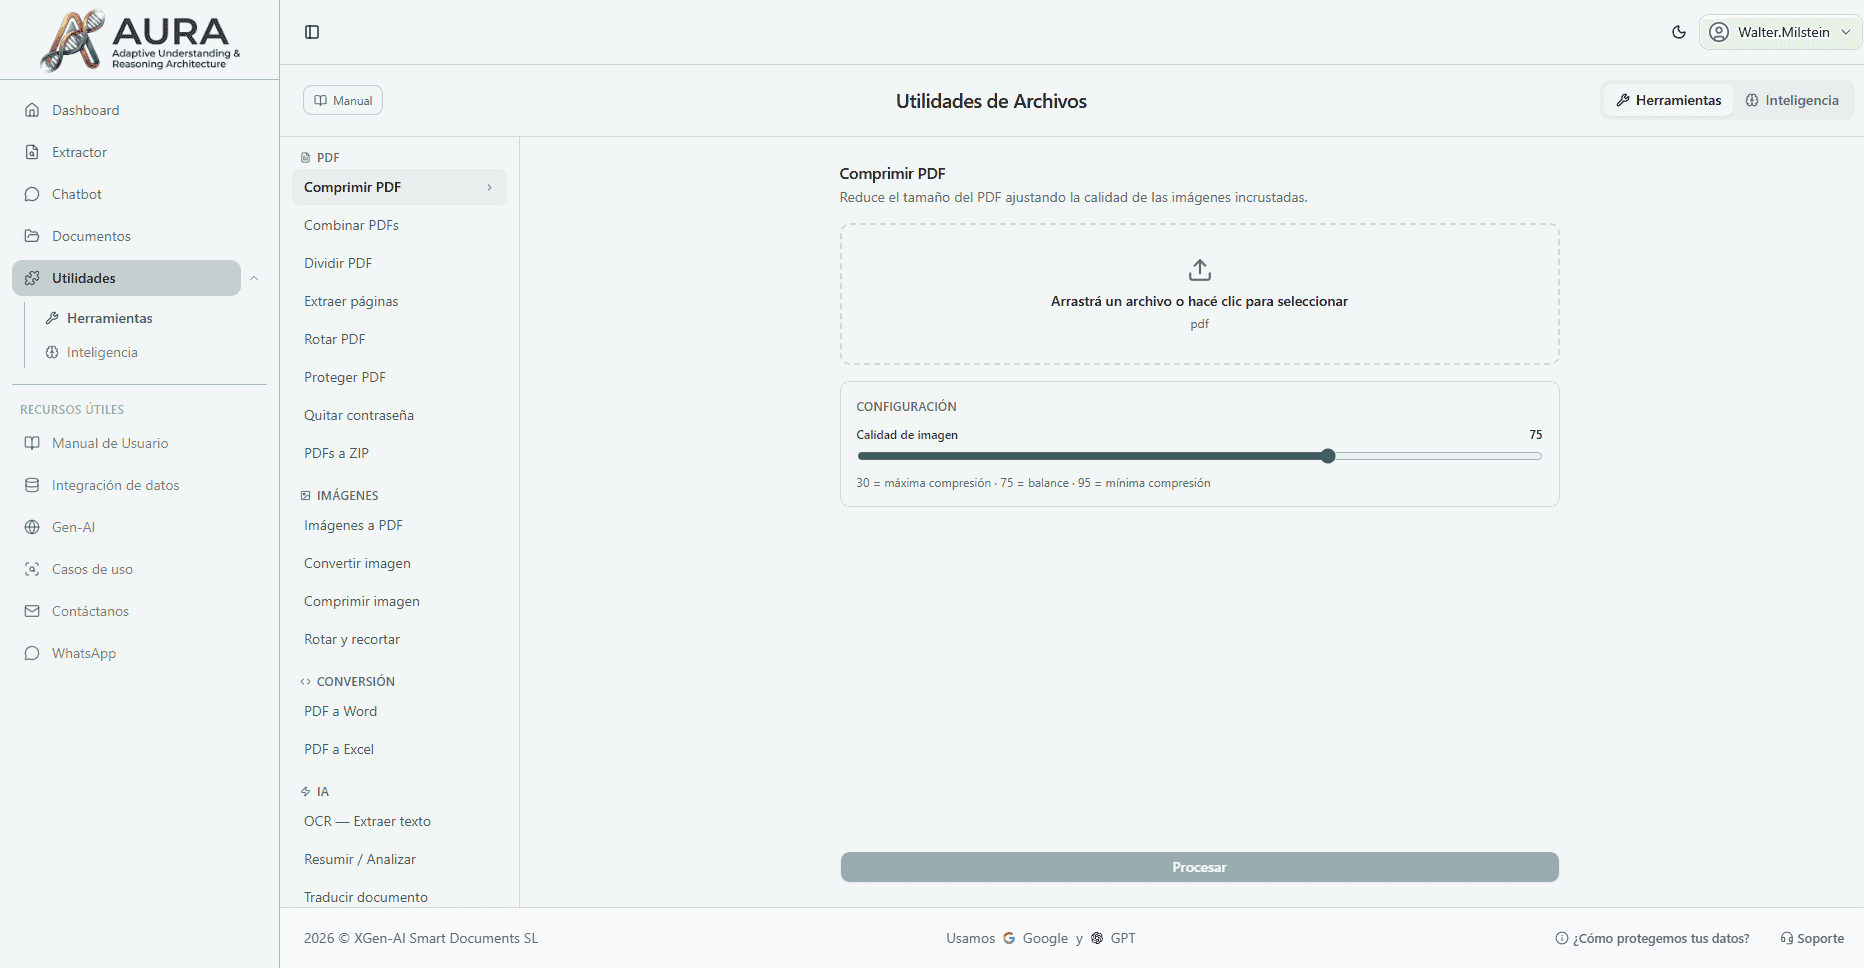Open the OCR — Extraer texto tool
Screen dimensions: 1864x968
click(x=367, y=821)
